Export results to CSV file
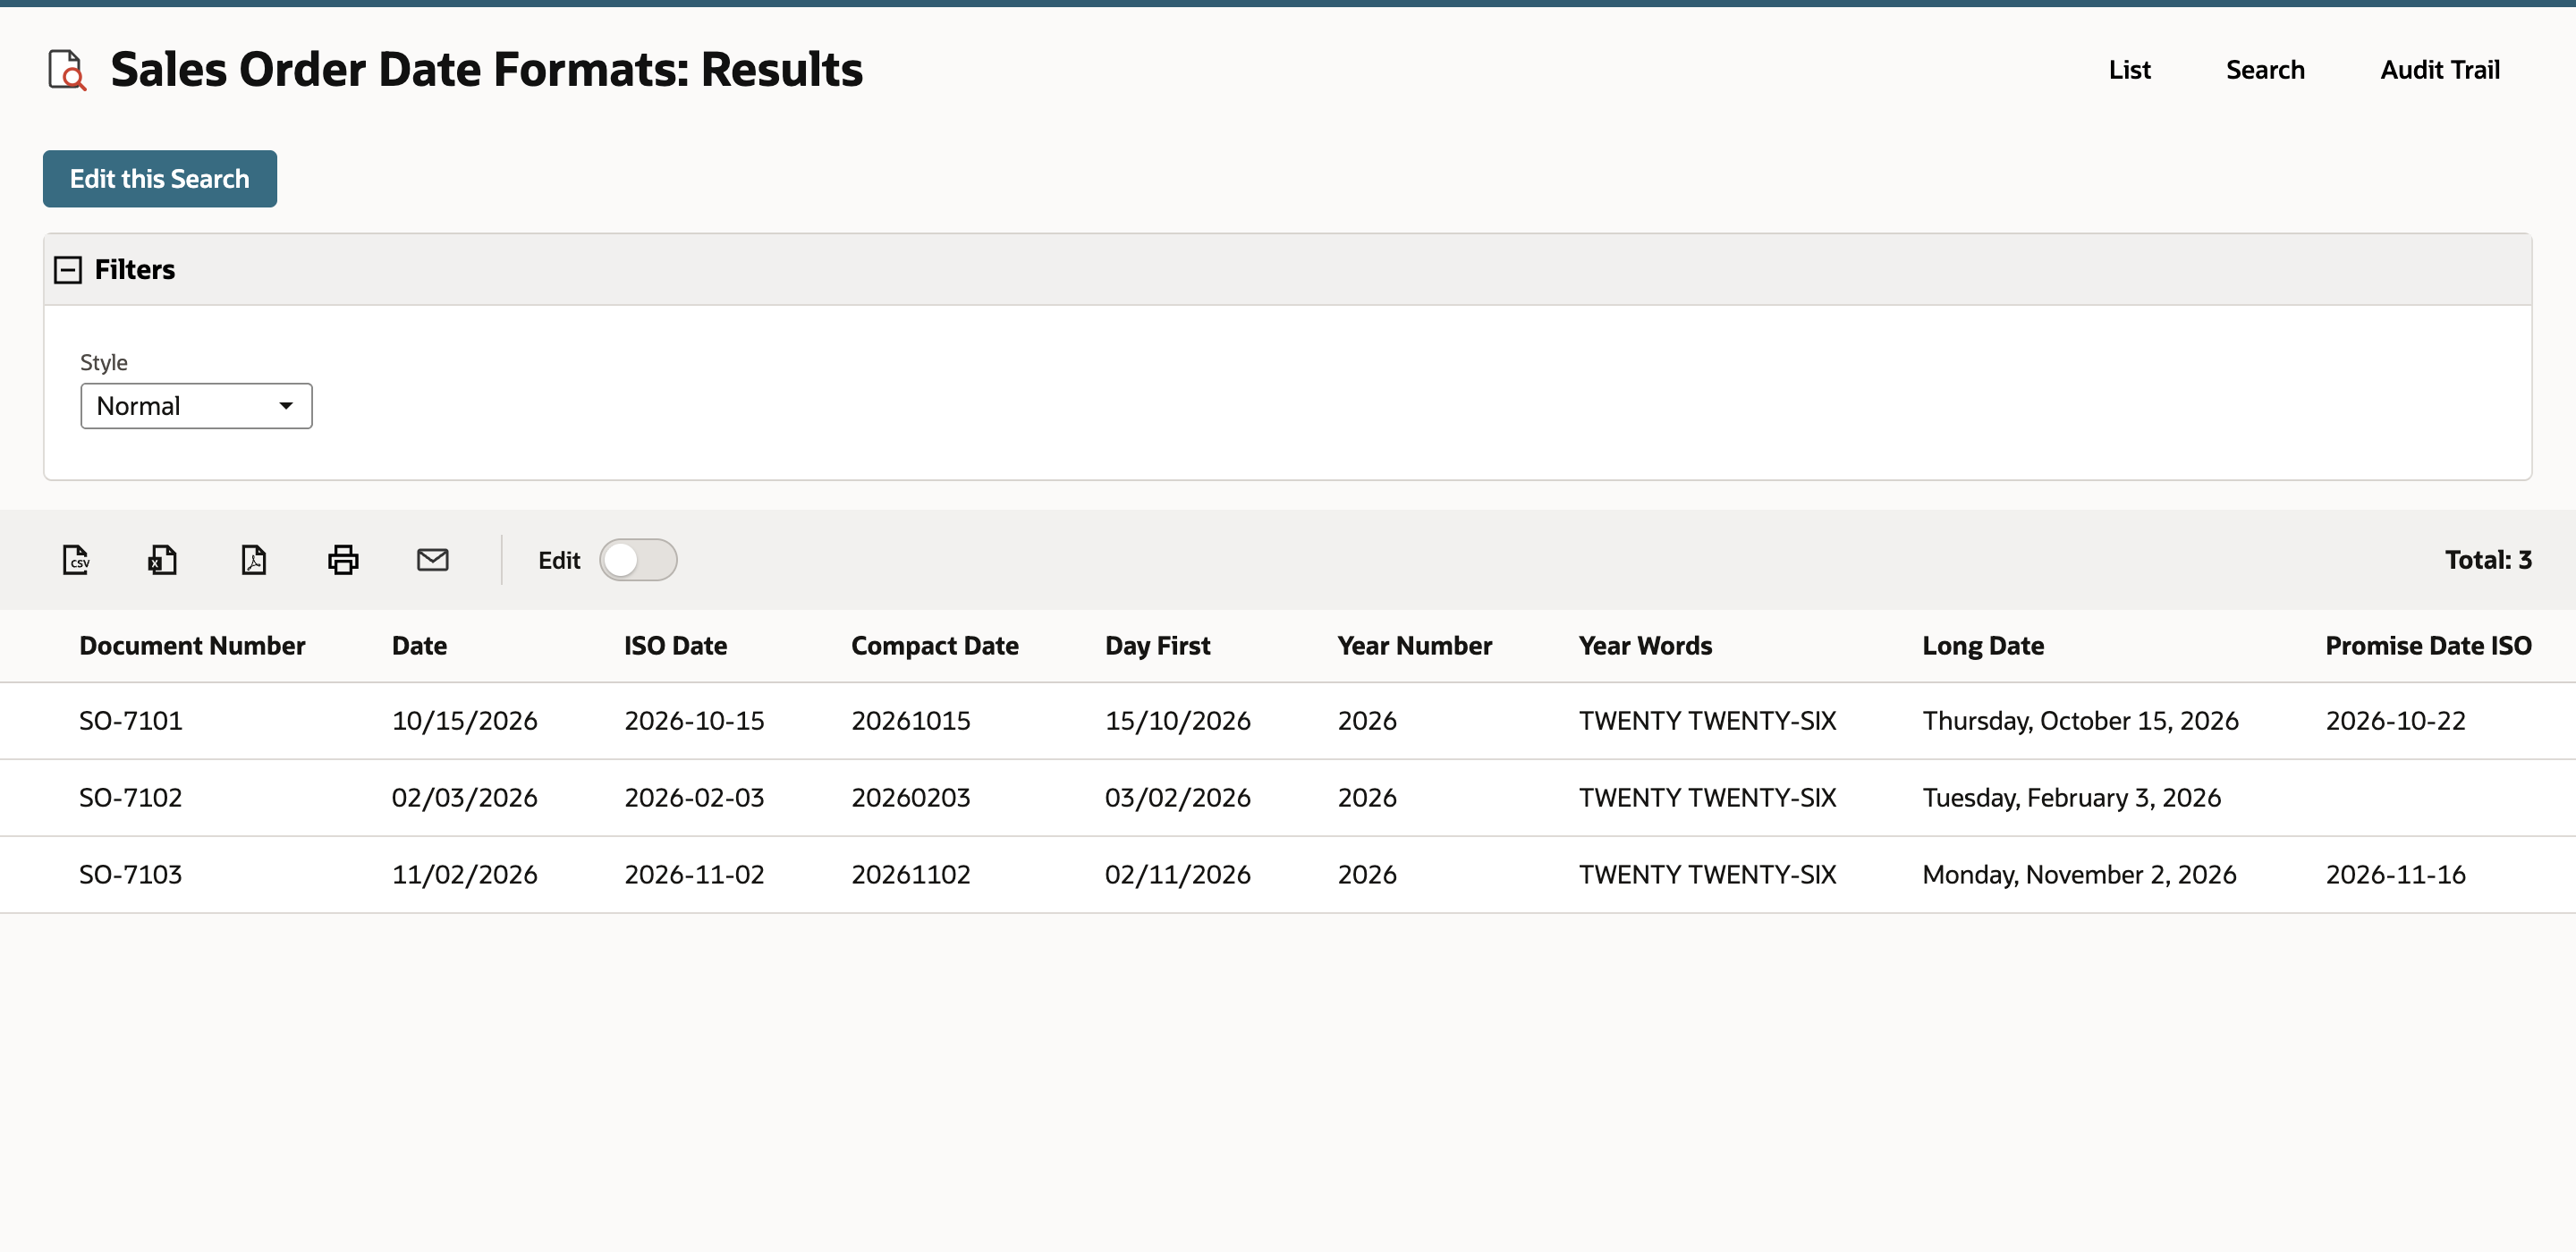Viewport: 2576px width, 1252px height. [x=76, y=560]
